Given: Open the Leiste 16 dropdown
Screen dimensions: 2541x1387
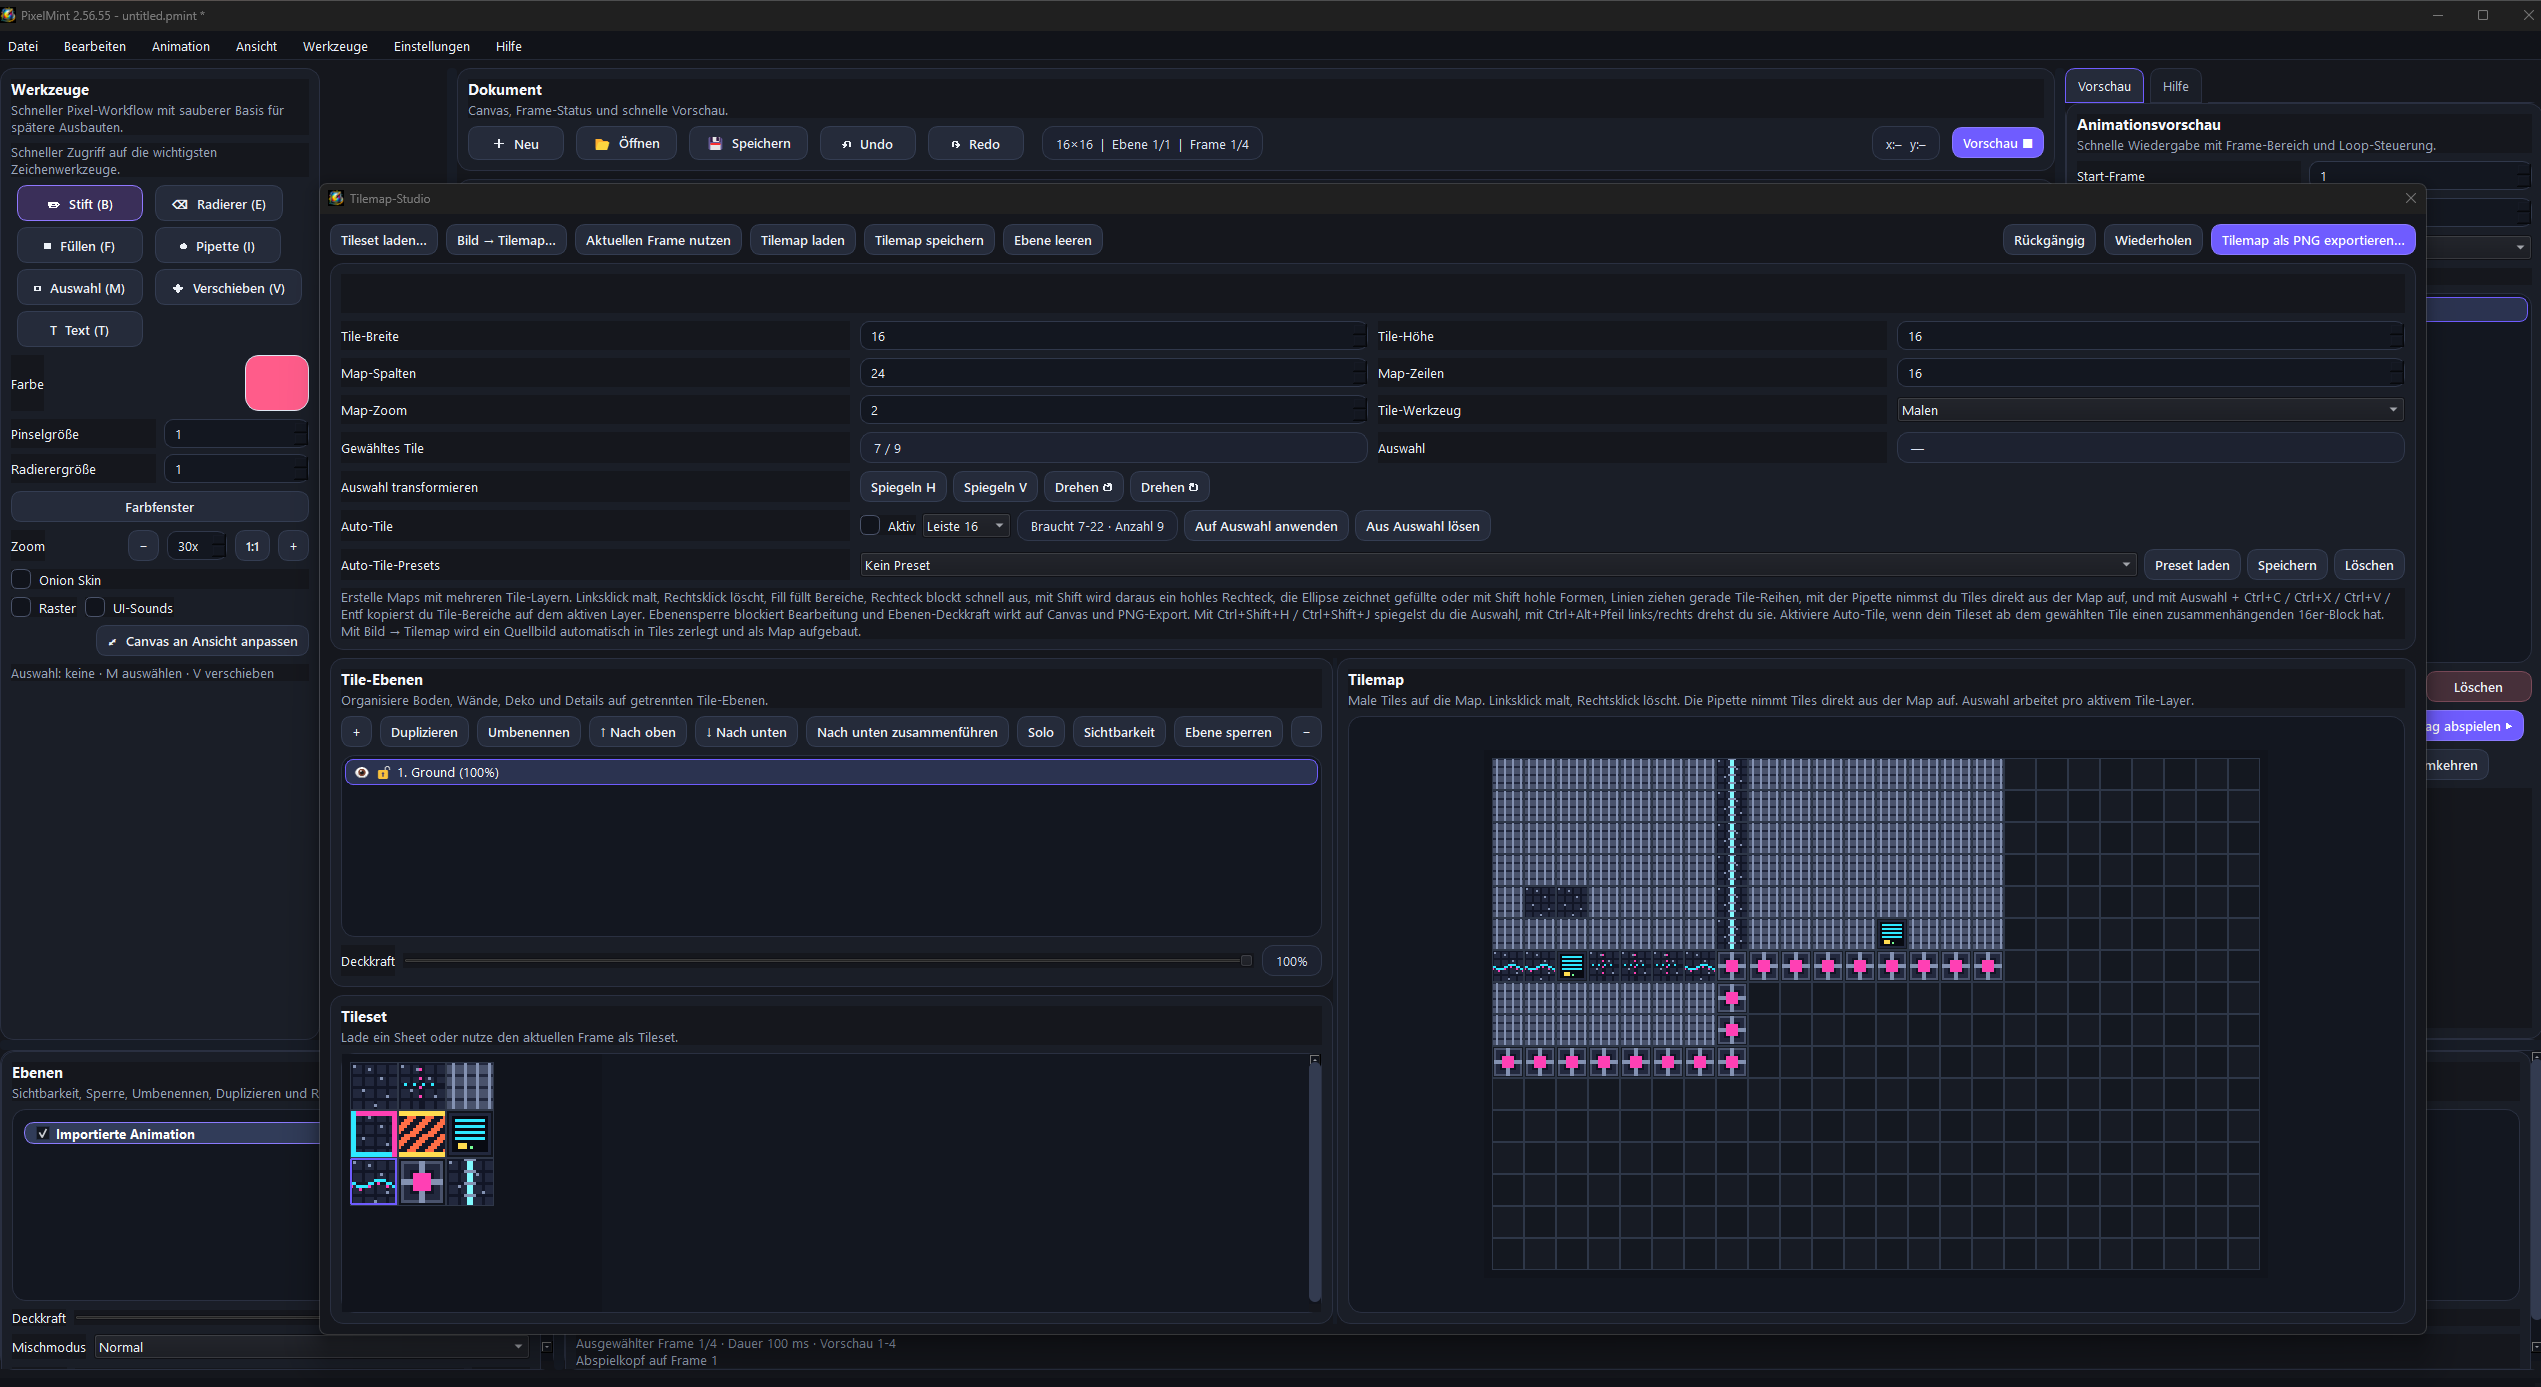Looking at the screenshot, I should coord(965,526).
